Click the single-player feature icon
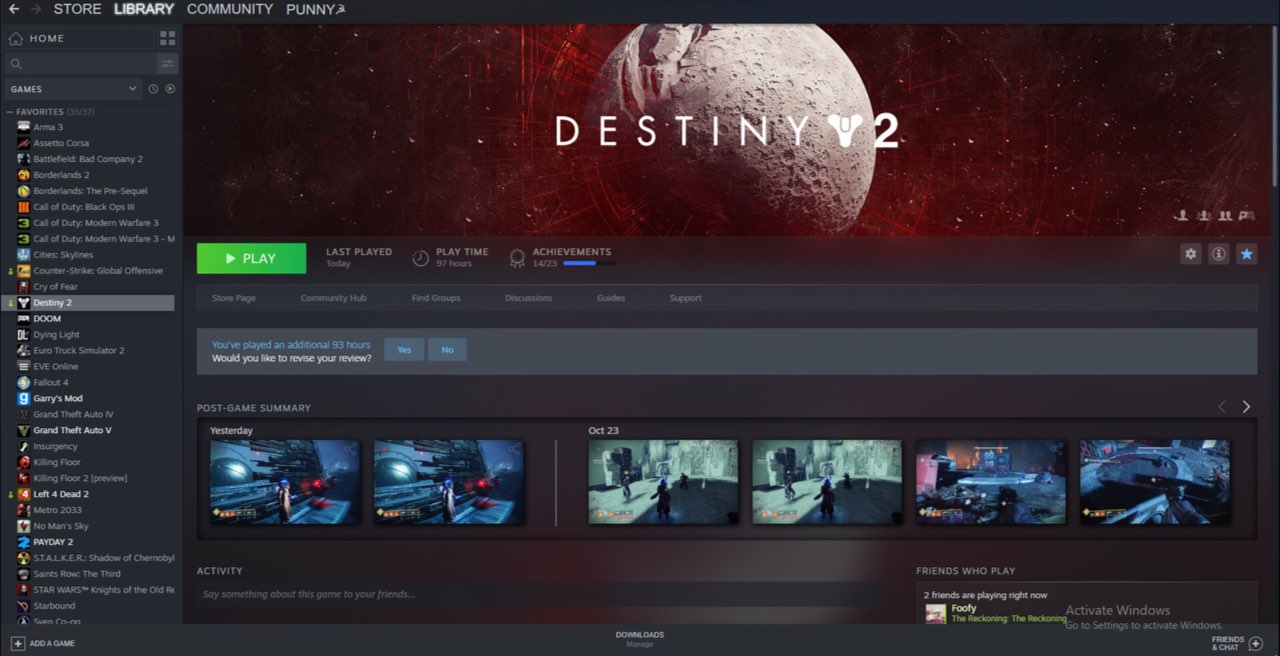The width and height of the screenshot is (1280, 656). click(1182, 215)
